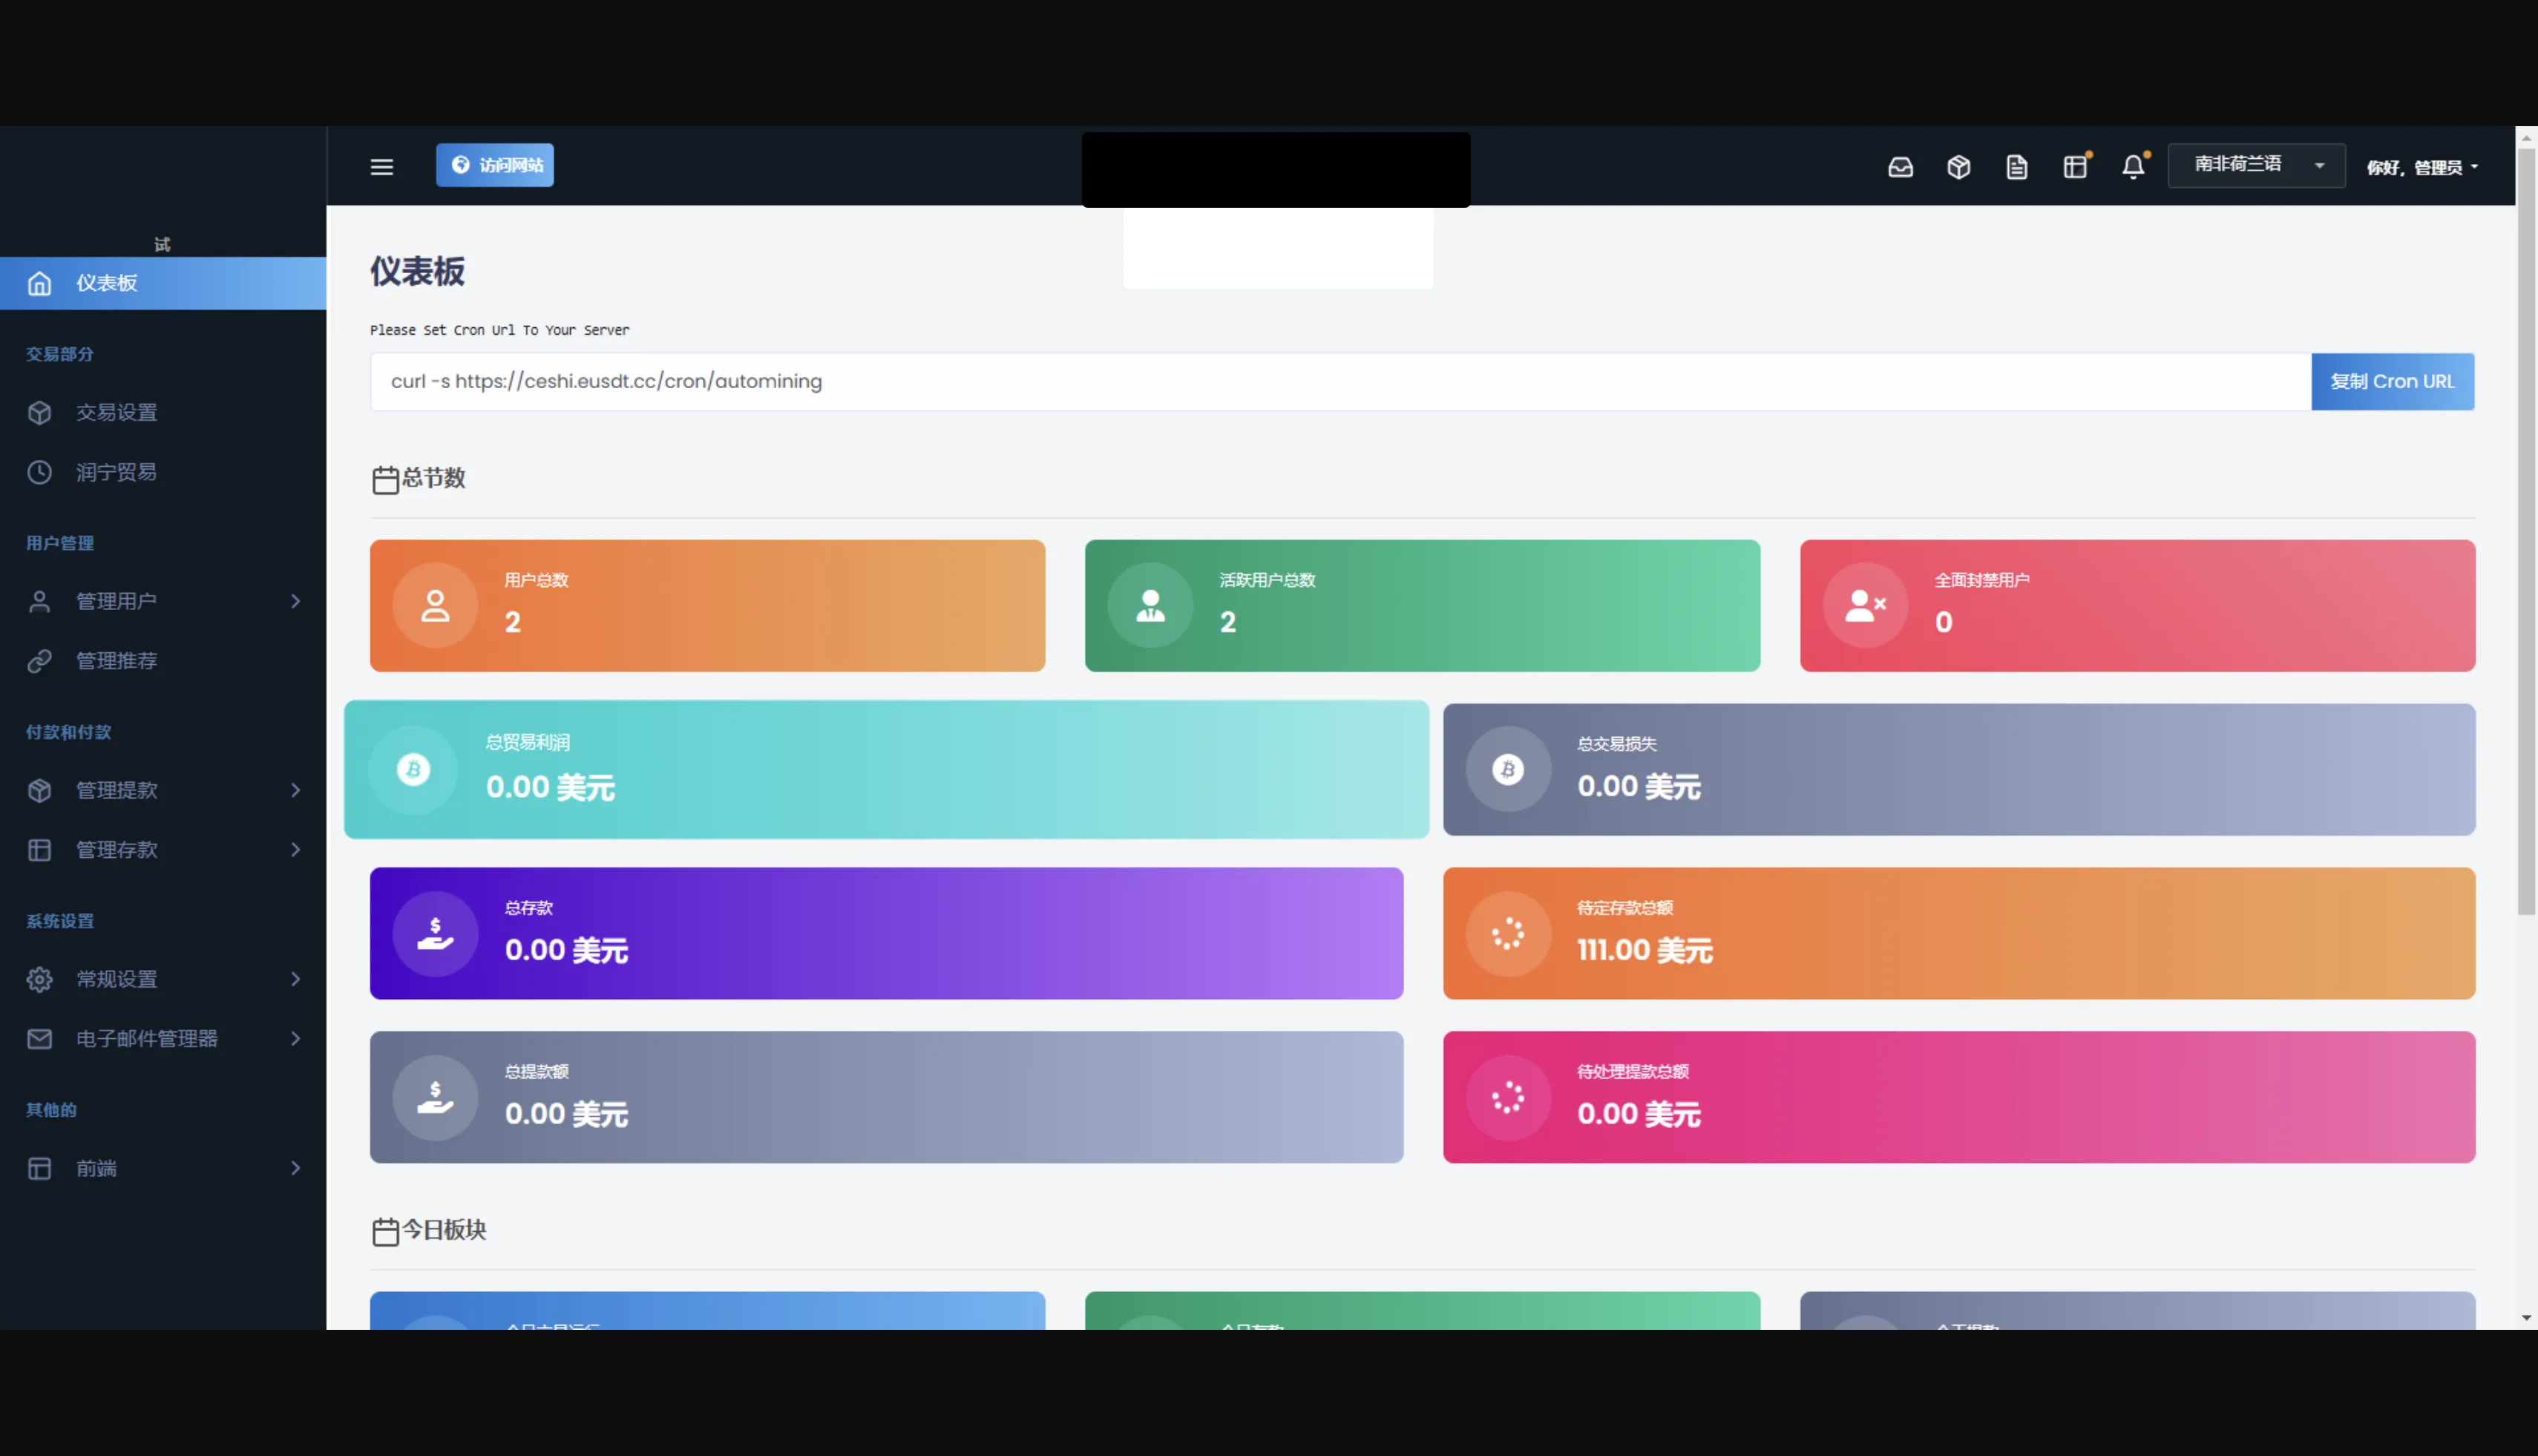
Task: Open 管理推荐 in the sidebar
Action: click(x=116, y=660)
